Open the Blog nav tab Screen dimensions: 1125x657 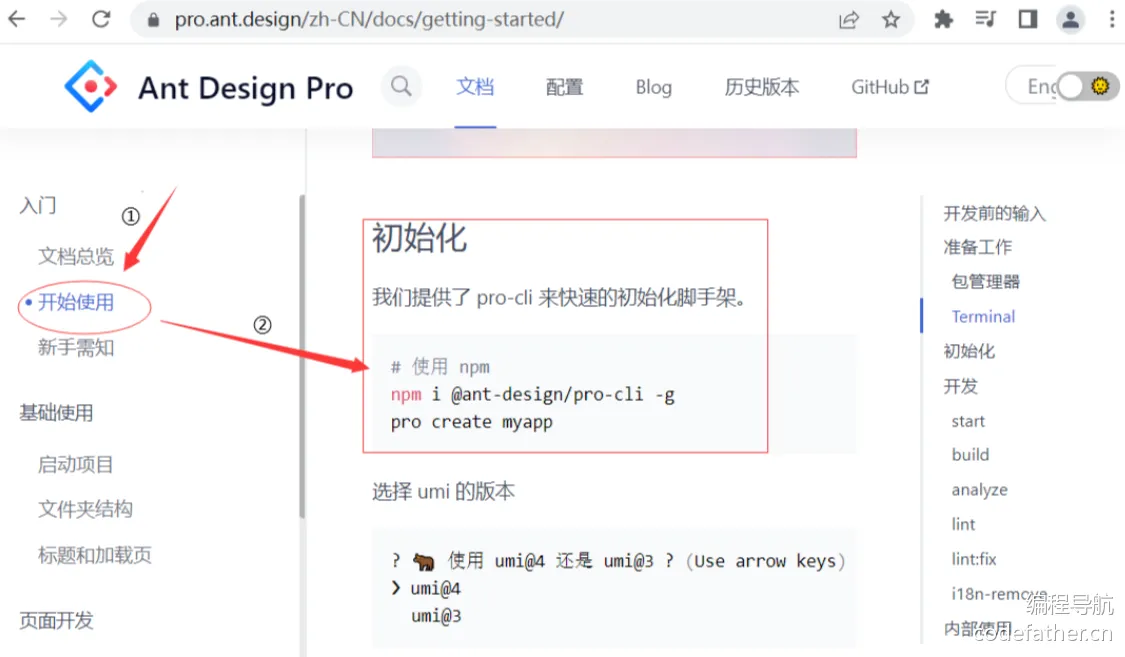click(654, 88)
